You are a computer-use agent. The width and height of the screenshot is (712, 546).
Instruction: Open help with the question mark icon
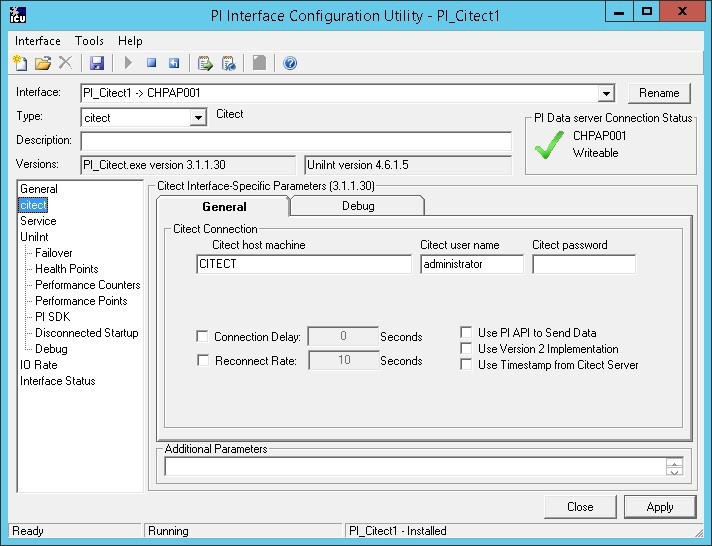point(290,63)
